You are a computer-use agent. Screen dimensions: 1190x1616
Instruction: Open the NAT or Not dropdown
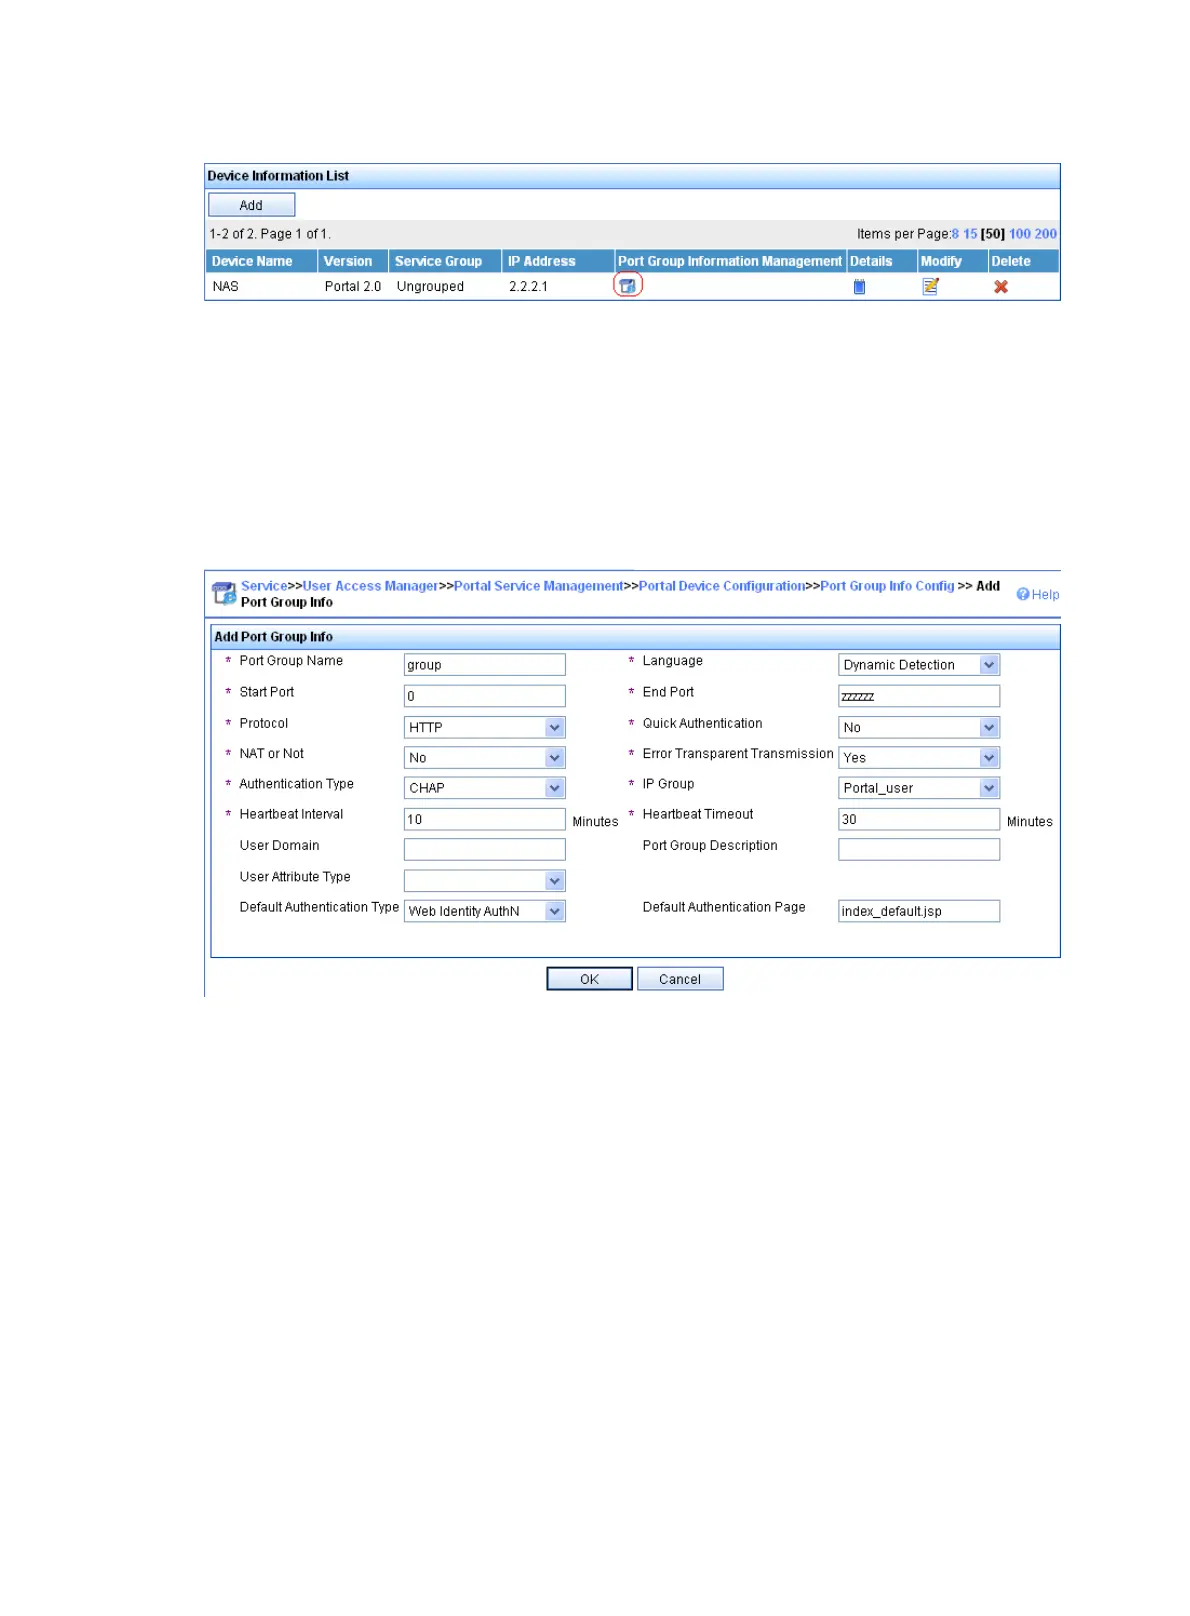point(485,758)
